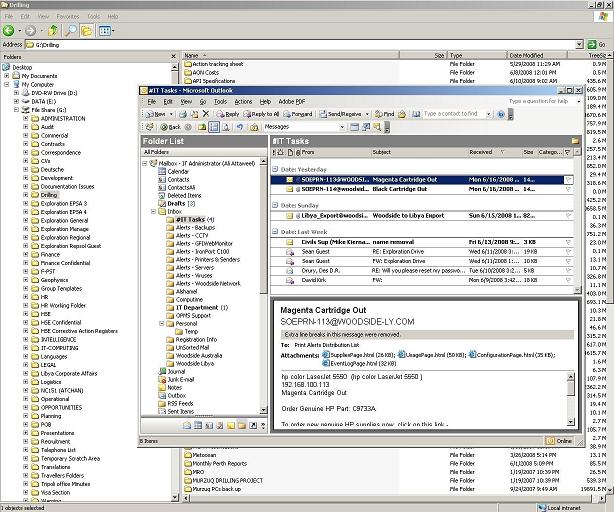Open the Outlook Tools menu
The image size is (614, 512).
220,102
